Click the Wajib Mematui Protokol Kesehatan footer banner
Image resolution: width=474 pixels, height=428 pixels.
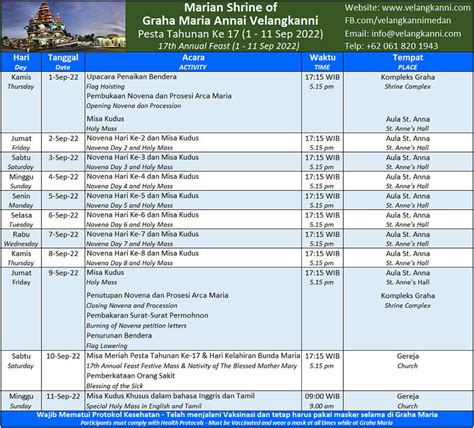[x=237, y=418]
